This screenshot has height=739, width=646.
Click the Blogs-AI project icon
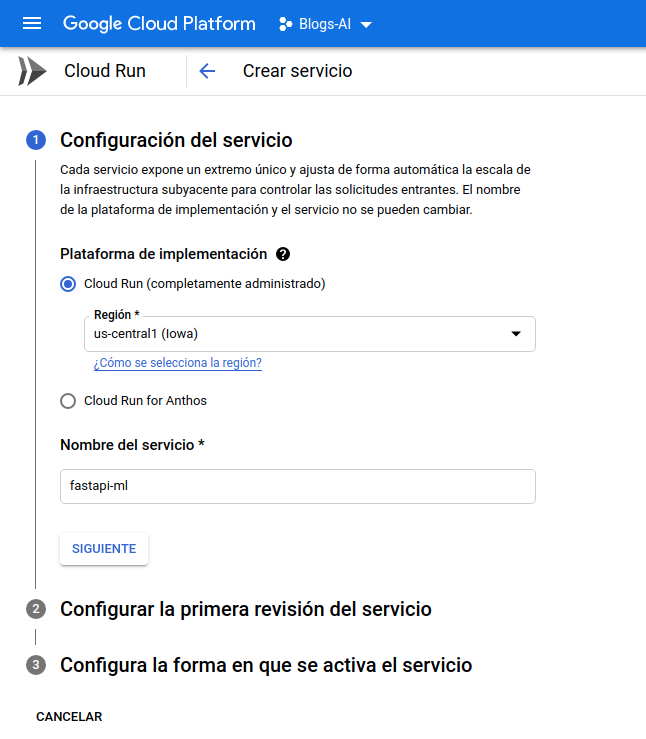(x=285, y=24)
